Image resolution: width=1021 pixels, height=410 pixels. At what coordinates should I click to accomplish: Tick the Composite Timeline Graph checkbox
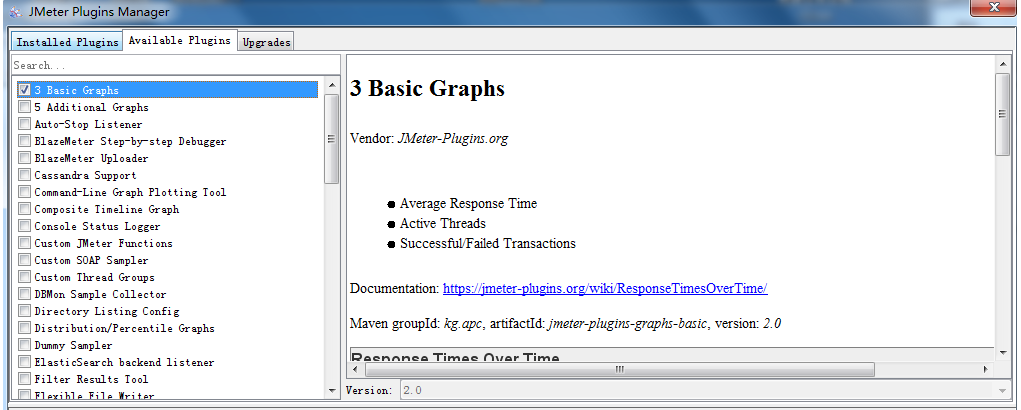click(x=24, y=209)
